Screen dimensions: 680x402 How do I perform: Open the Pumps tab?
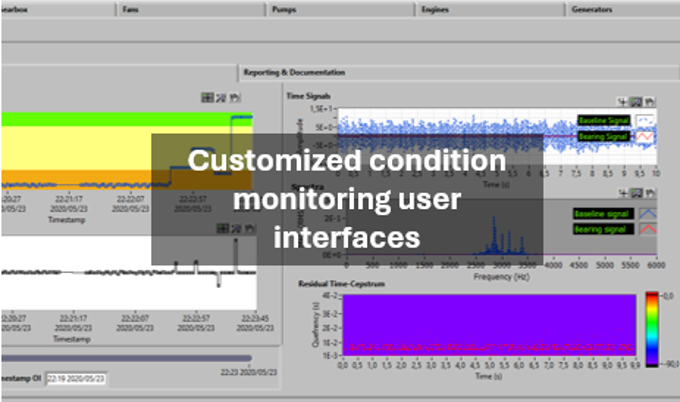pos(284,8)
